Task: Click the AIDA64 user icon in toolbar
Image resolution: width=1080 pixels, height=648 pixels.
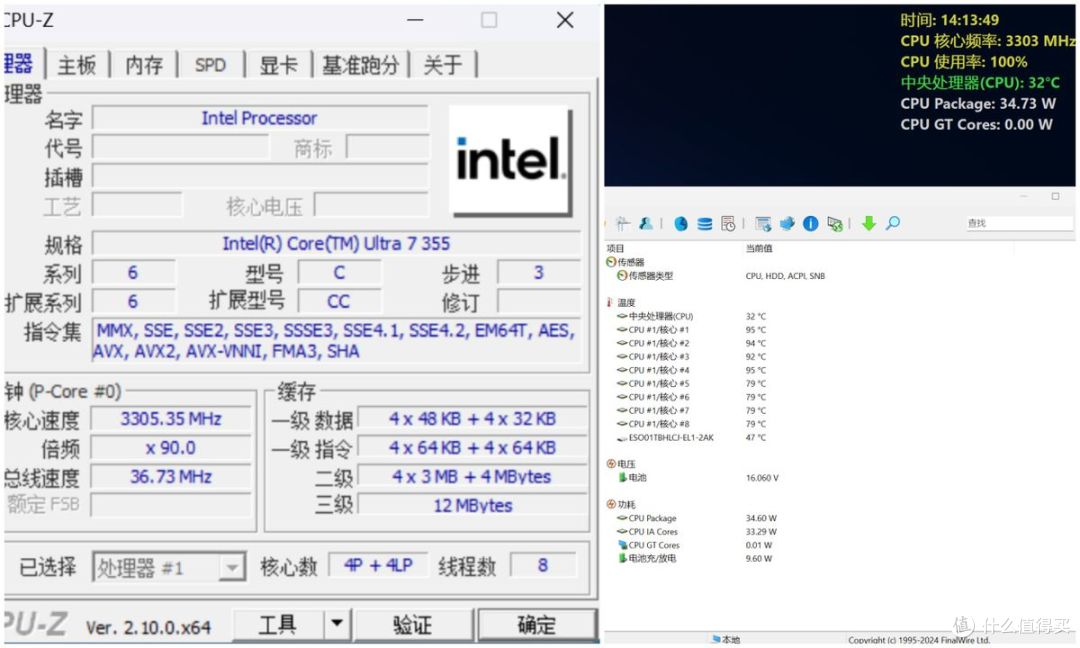Action: pyautogui.click(x=645, y=223)
